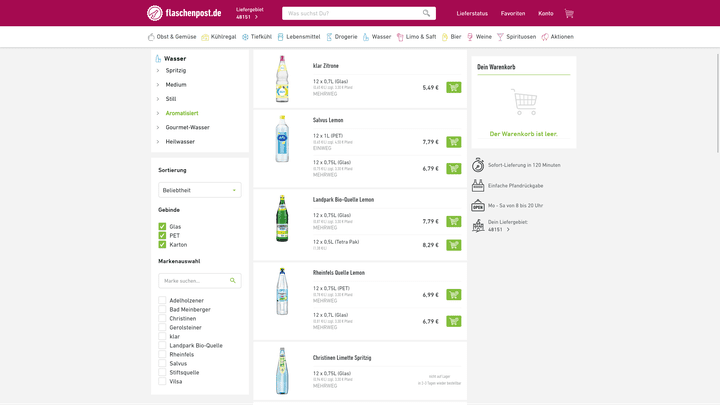This screenshot has height=405, width=720.
Task: Click the 'Was suchst Du?' search field
Action: click(350, 14)
